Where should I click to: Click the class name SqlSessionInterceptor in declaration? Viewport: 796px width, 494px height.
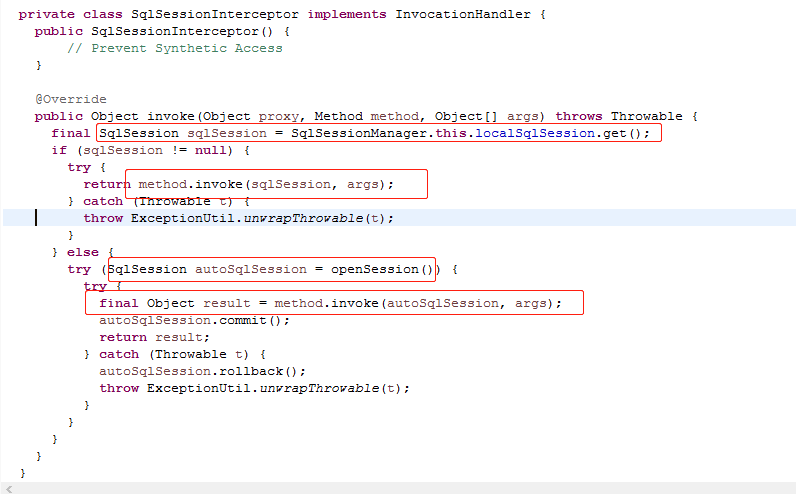coord(215,14)
